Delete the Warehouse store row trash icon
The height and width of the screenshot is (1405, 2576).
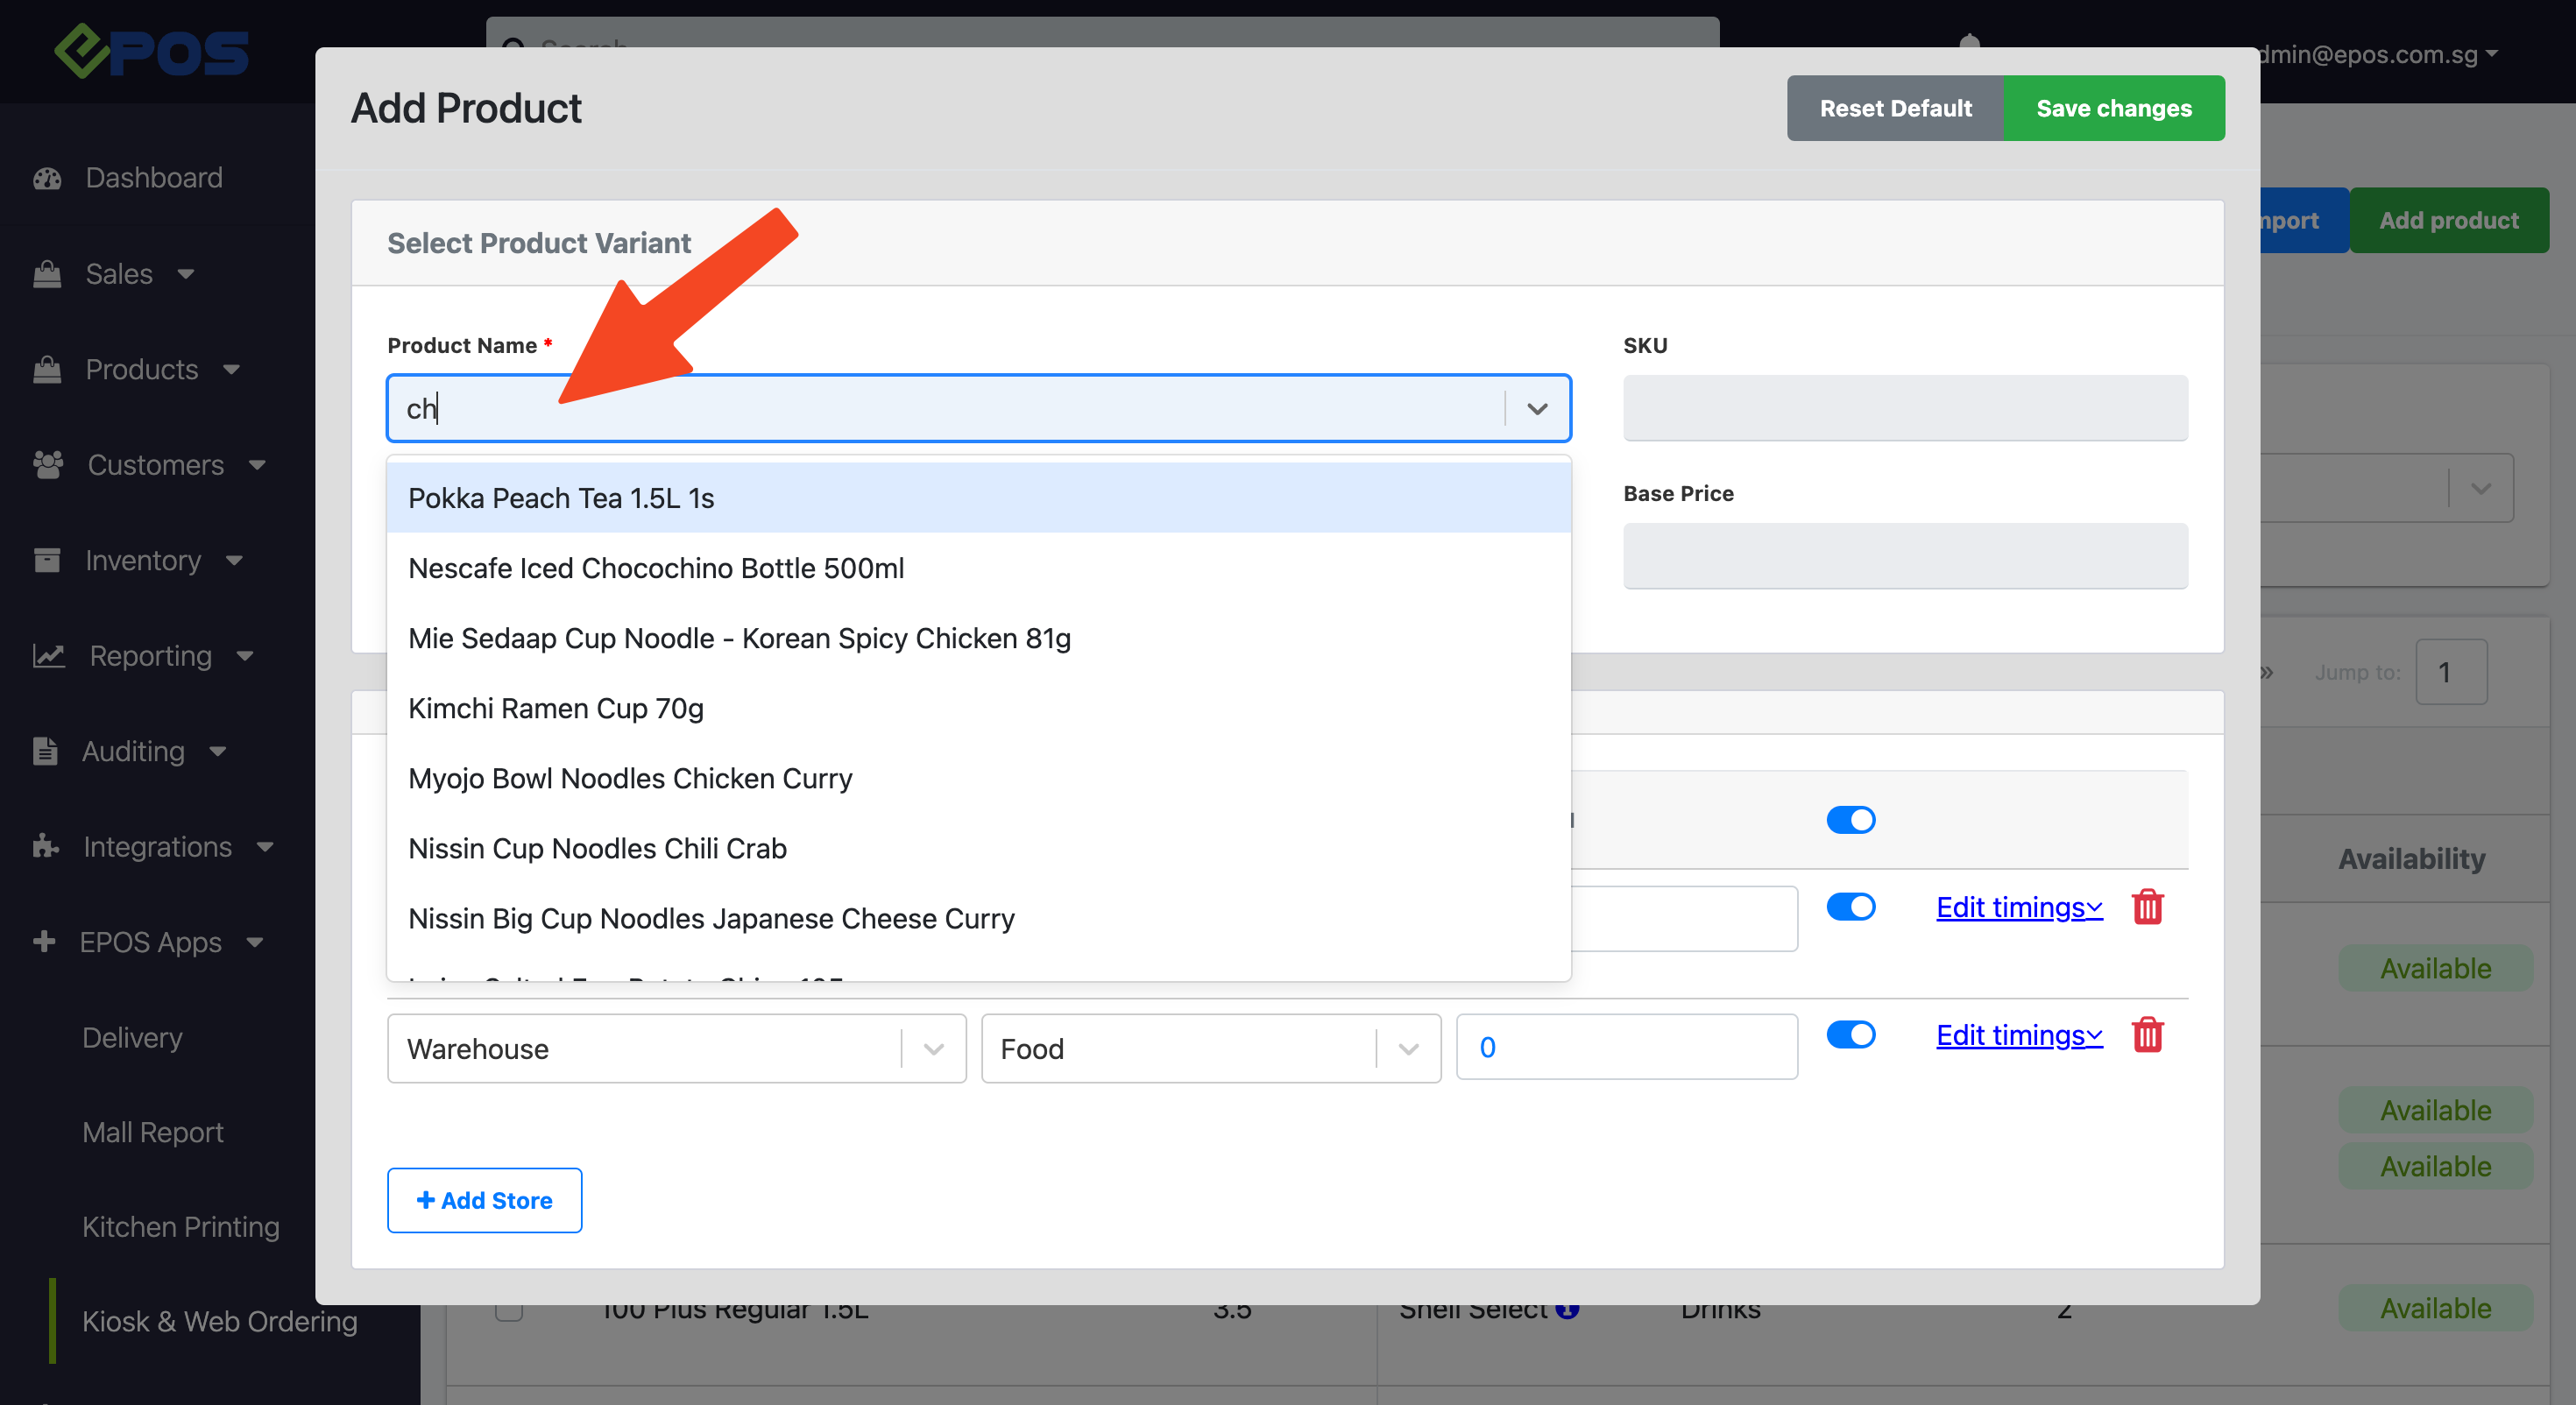tap(2148, 1035)
